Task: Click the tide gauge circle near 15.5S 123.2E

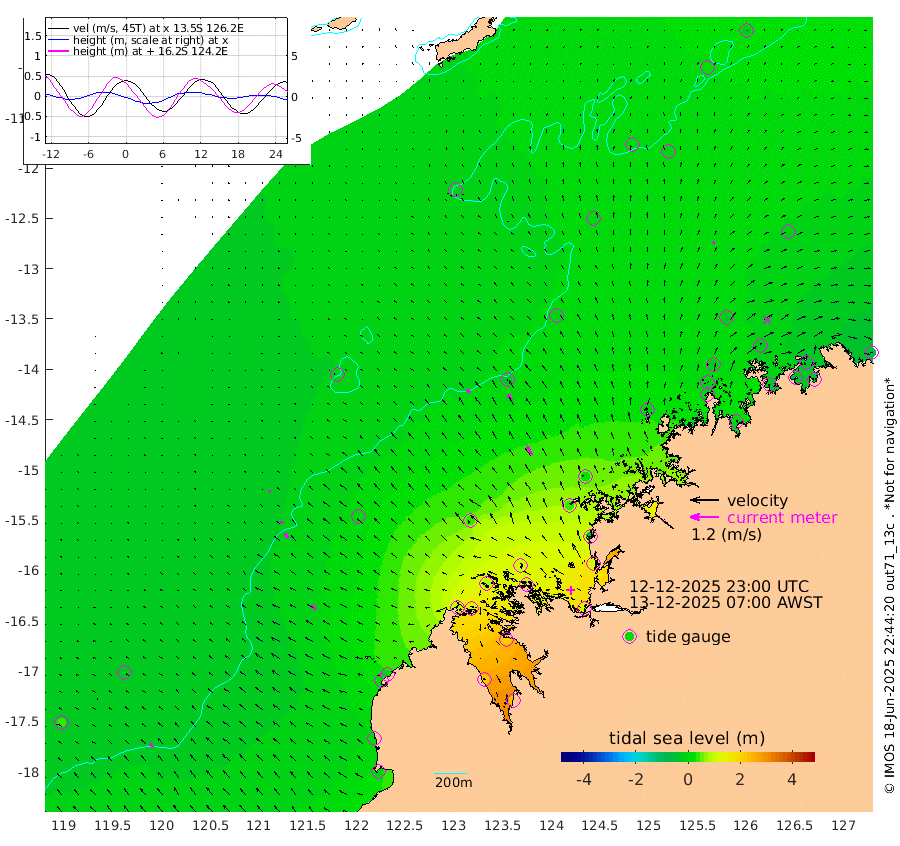Action: (x=470, y=521)
